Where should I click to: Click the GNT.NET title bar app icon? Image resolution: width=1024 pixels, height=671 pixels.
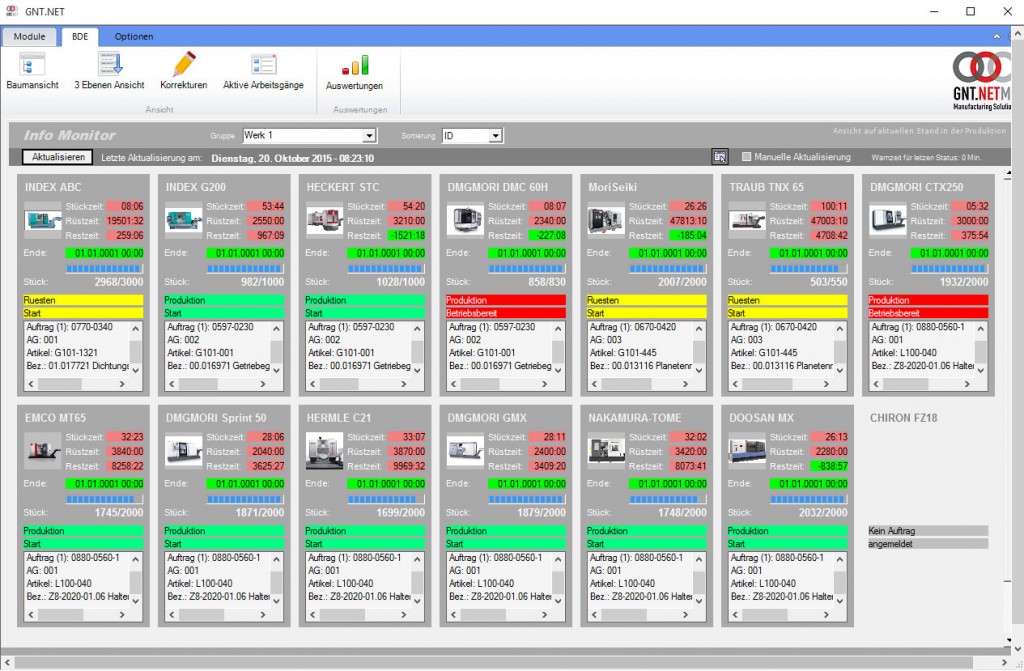click(12, 11)
